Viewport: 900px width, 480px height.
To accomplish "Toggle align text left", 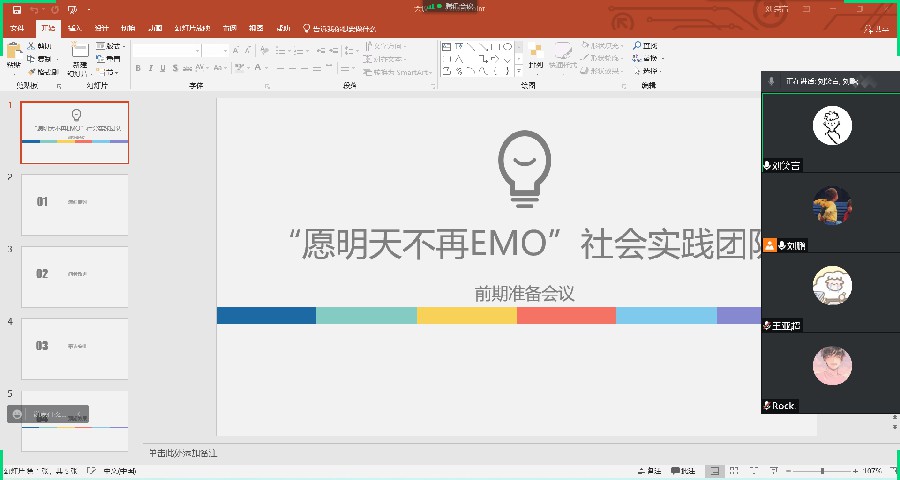I will [280, 68].
